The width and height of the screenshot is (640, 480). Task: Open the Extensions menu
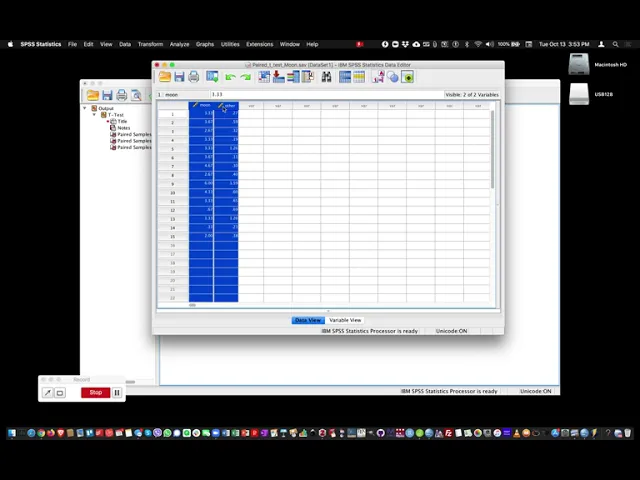(260, 44)
